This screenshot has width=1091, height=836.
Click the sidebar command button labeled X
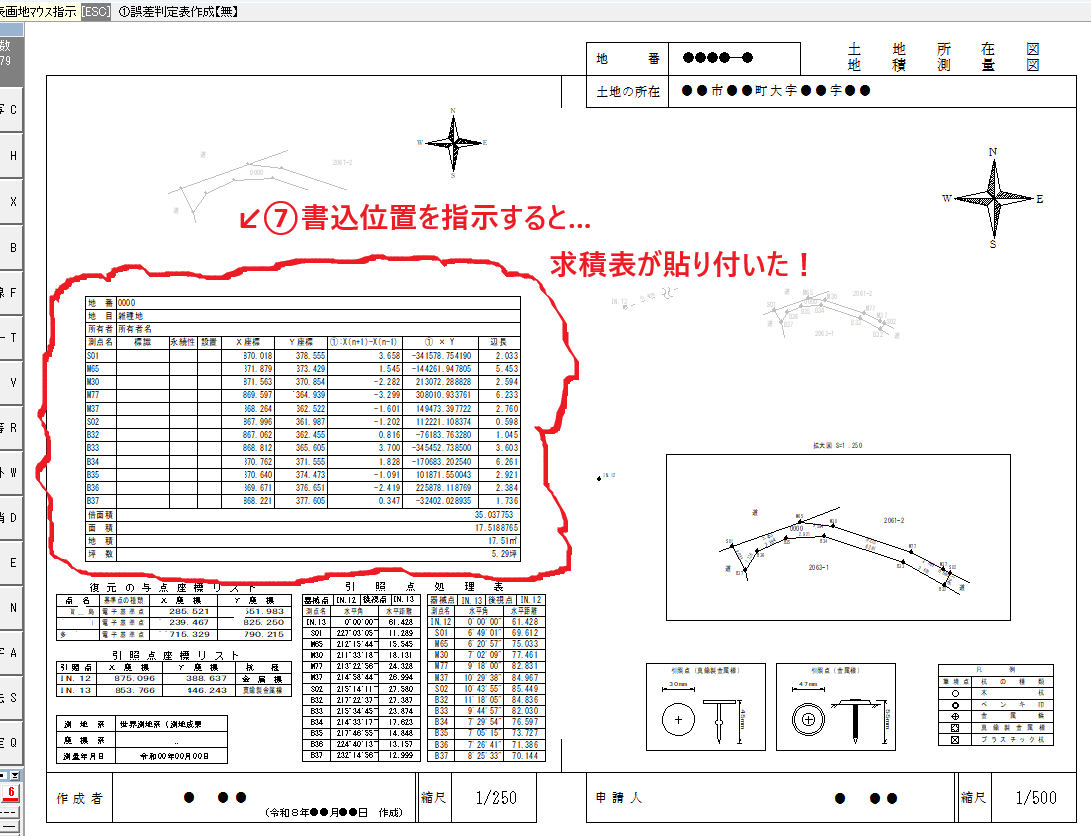(11, 201)
